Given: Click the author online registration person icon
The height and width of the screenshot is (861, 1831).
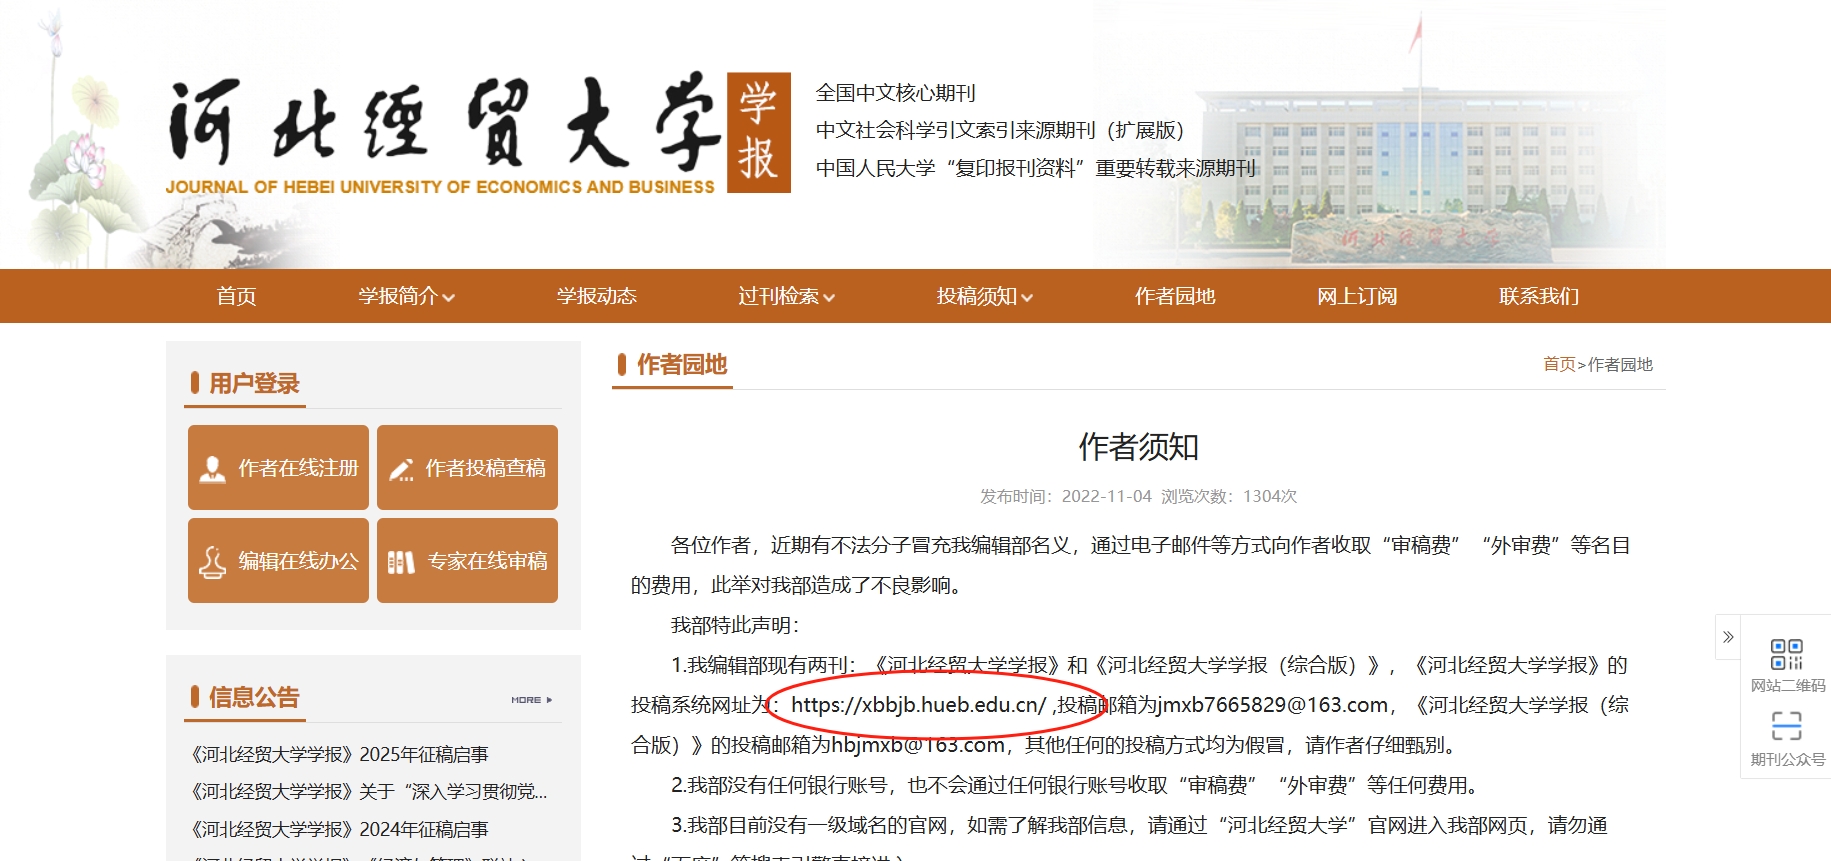Looking at the screenshot, I should pyautogui.click(x=212, y=469).
